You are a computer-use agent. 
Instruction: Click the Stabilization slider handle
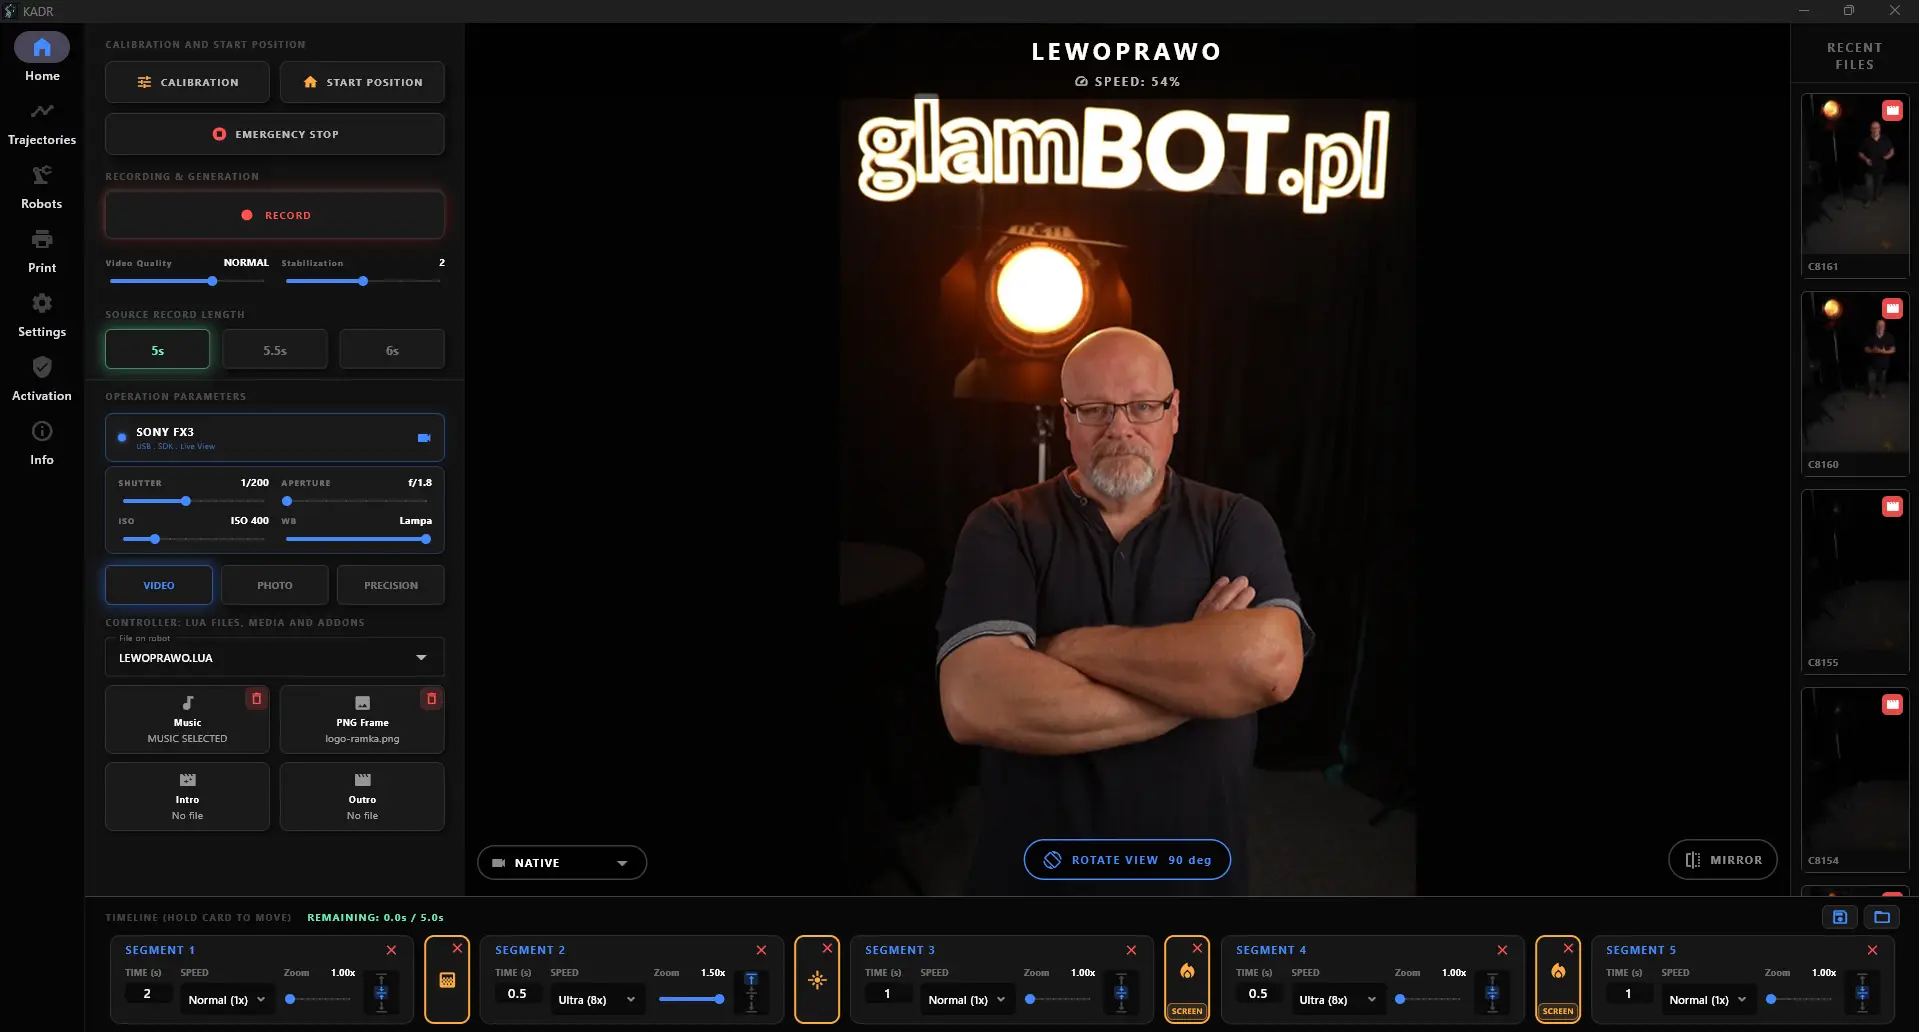coord(363,281)
